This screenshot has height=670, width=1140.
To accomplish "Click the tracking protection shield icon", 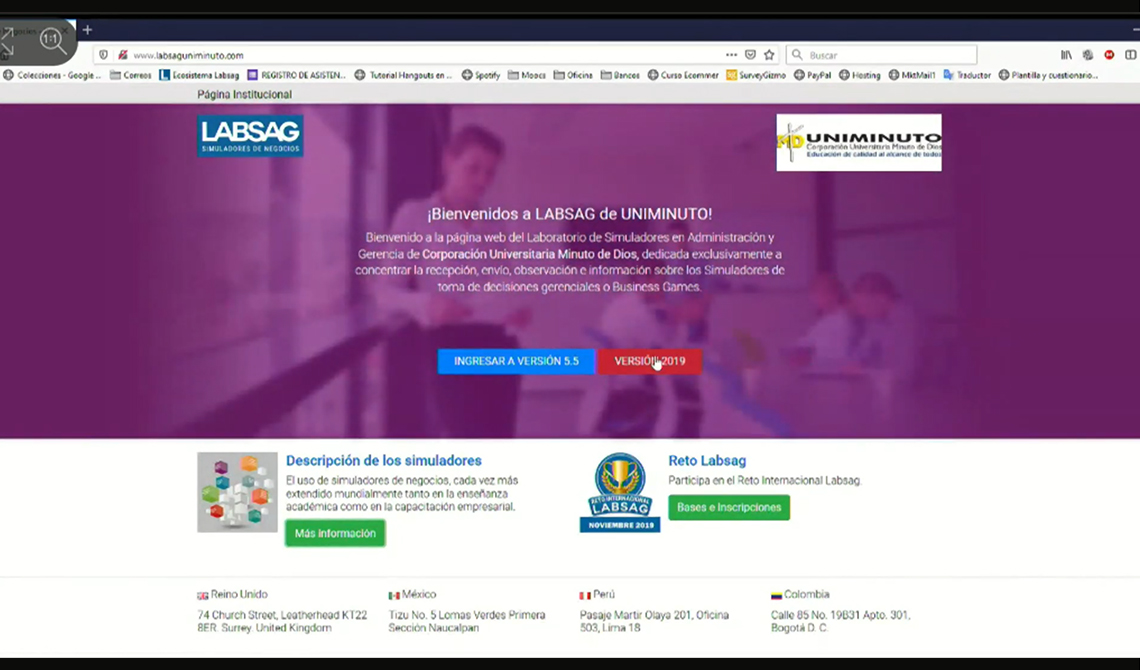I will (103, 55).
